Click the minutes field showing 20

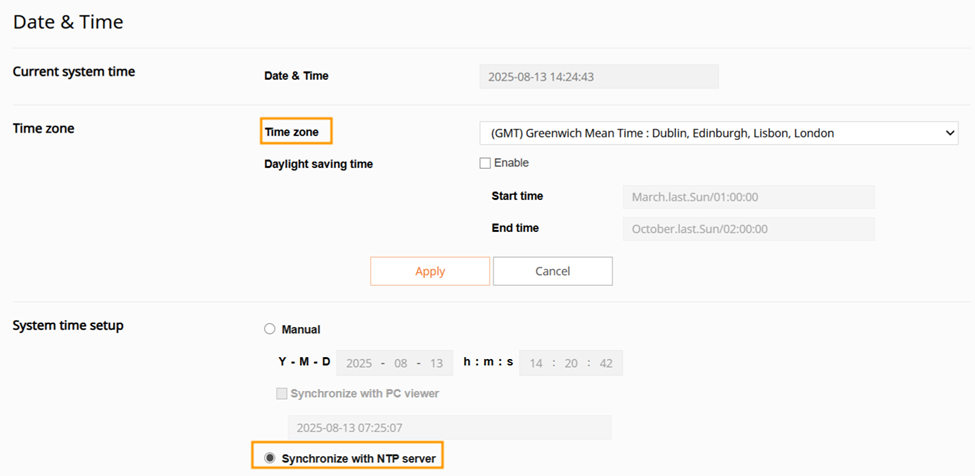pyautogui.click(x=572, y=363)
